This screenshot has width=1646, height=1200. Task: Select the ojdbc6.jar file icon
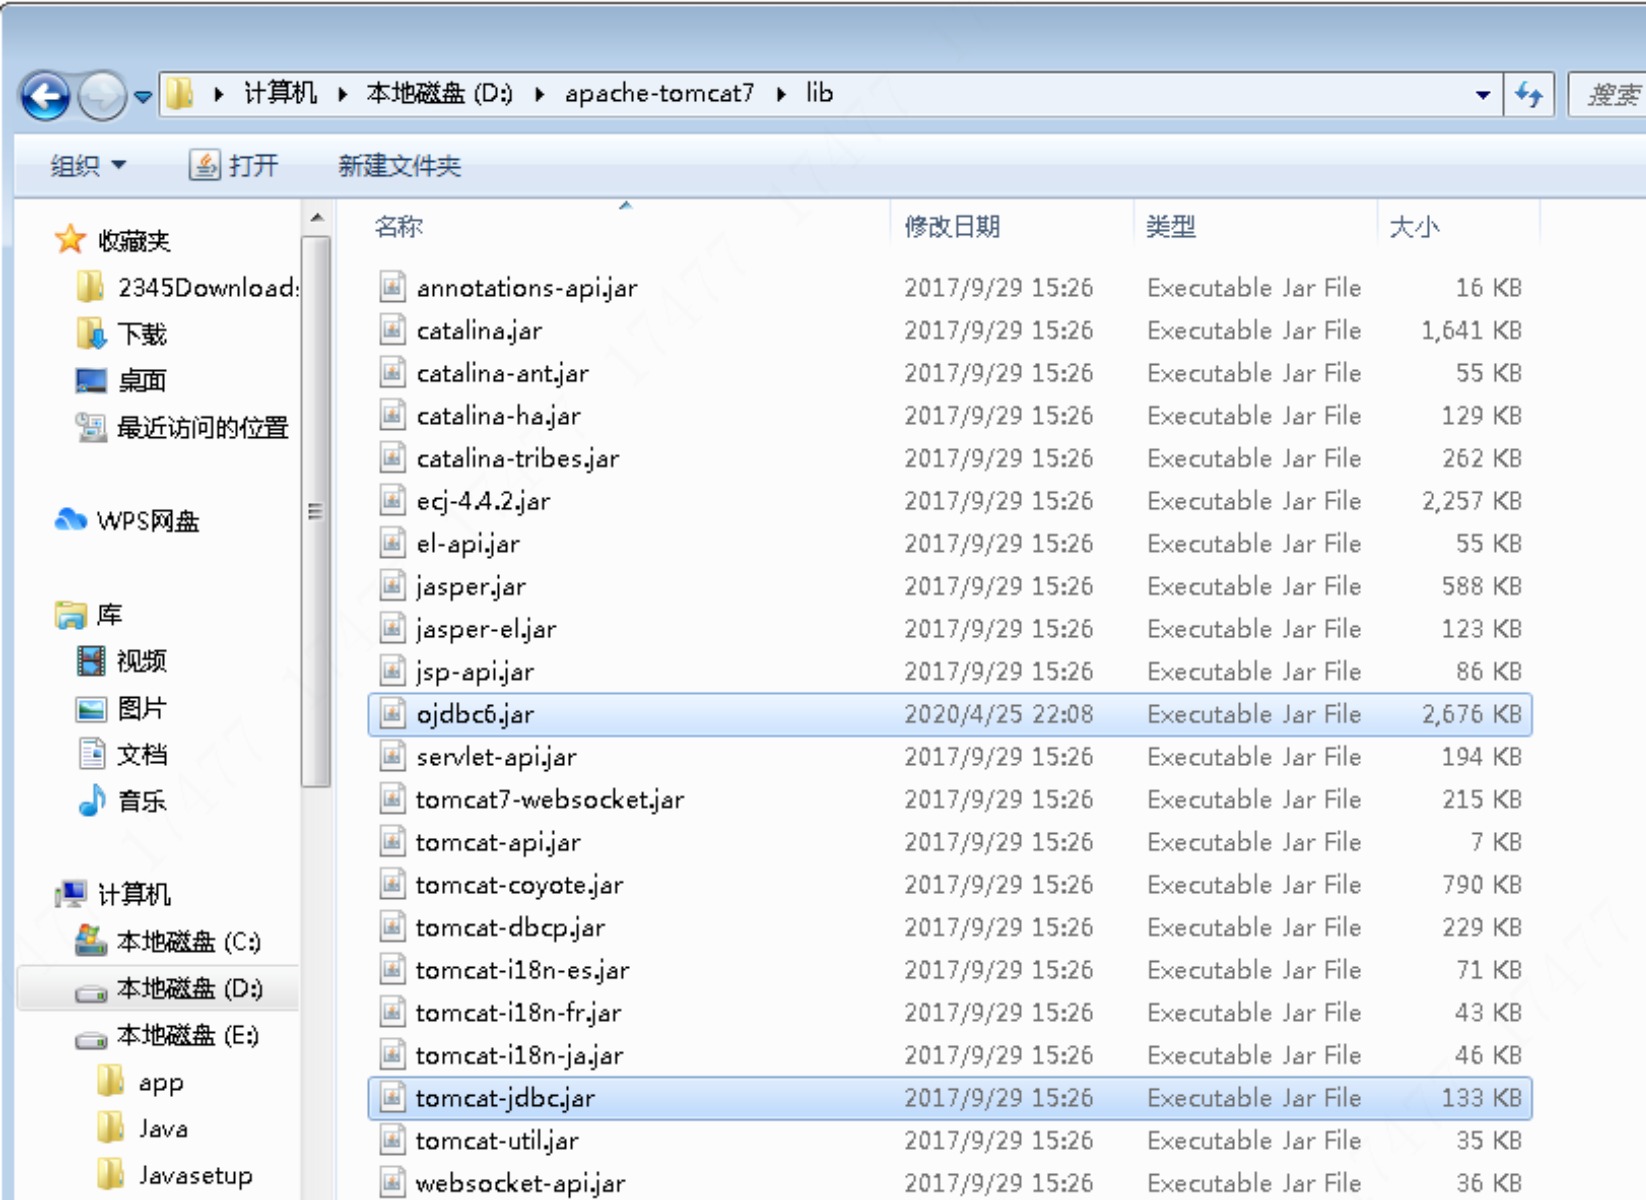point(392,714)
